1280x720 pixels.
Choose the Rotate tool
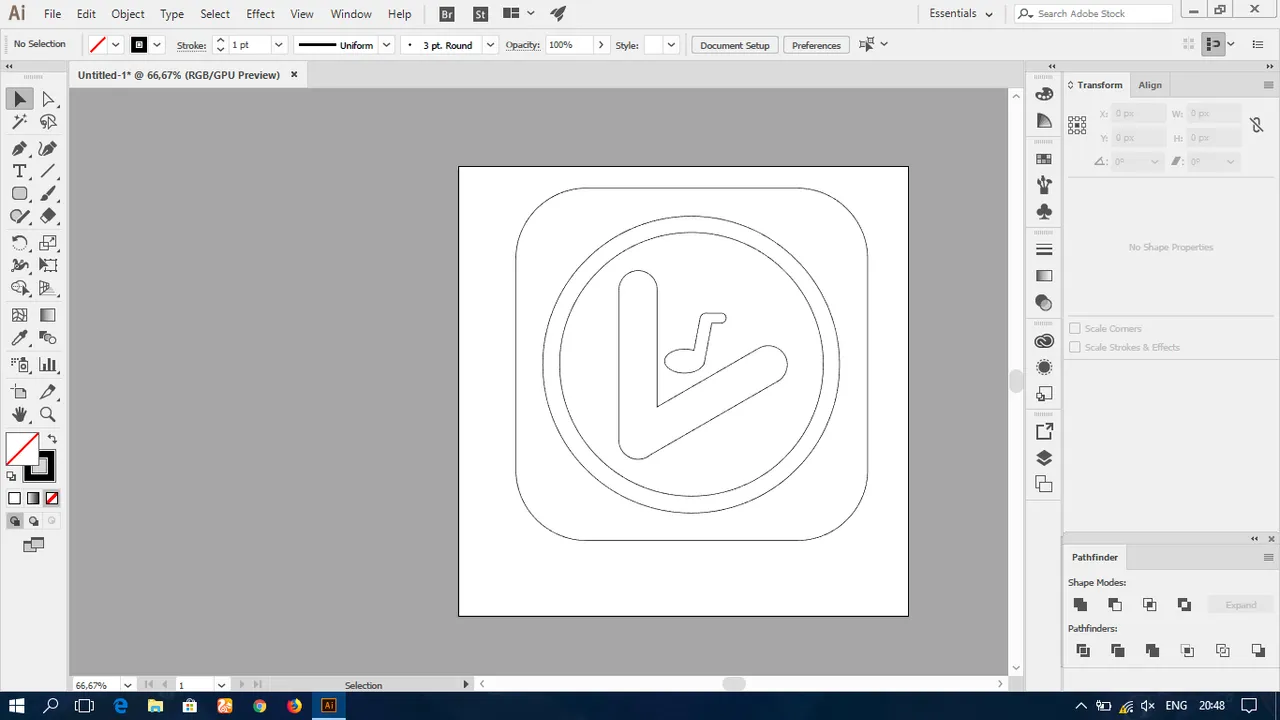(x=20, y=243)
